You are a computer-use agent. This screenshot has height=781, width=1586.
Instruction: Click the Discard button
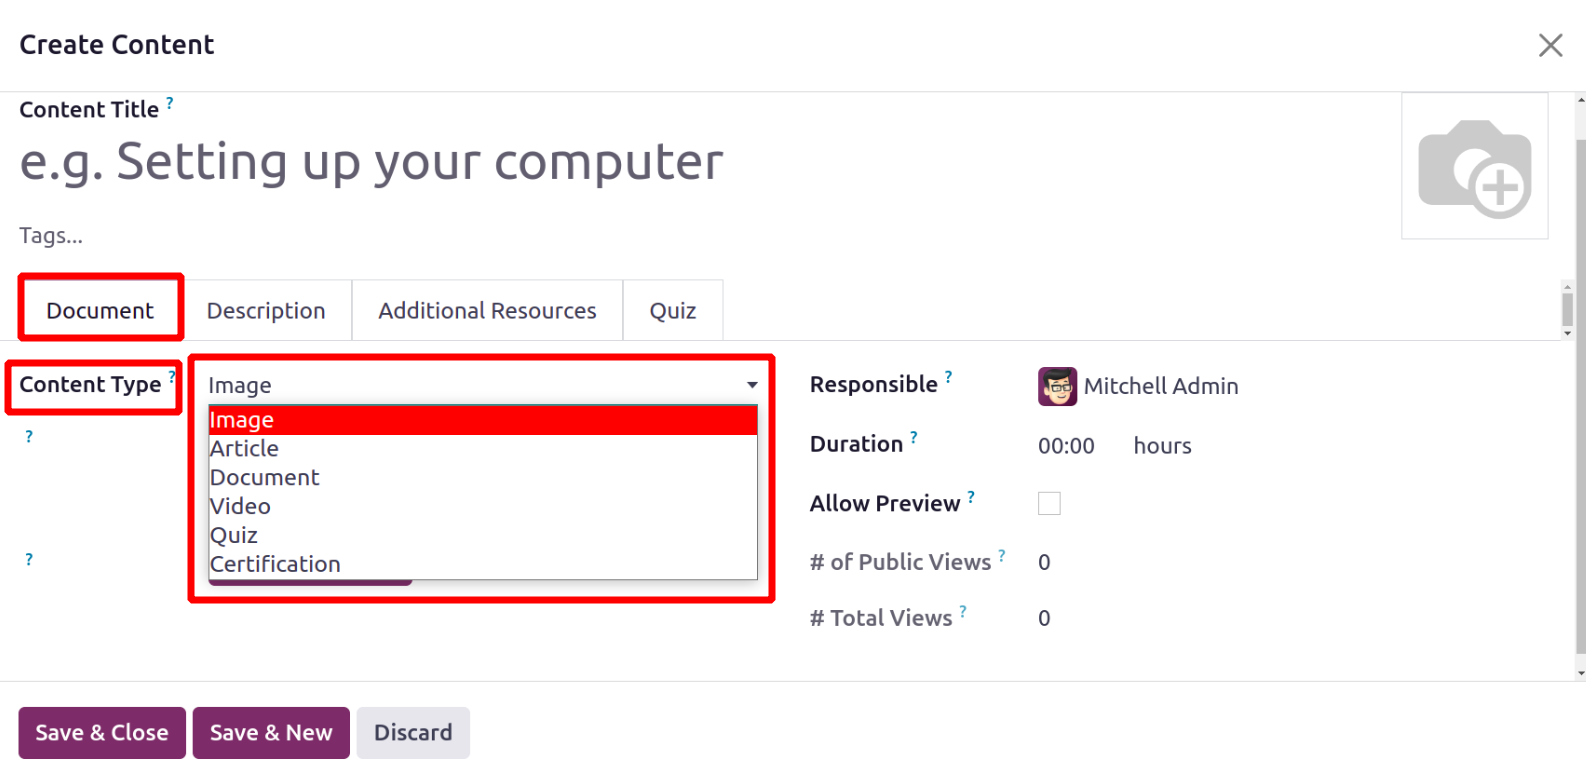413,733
